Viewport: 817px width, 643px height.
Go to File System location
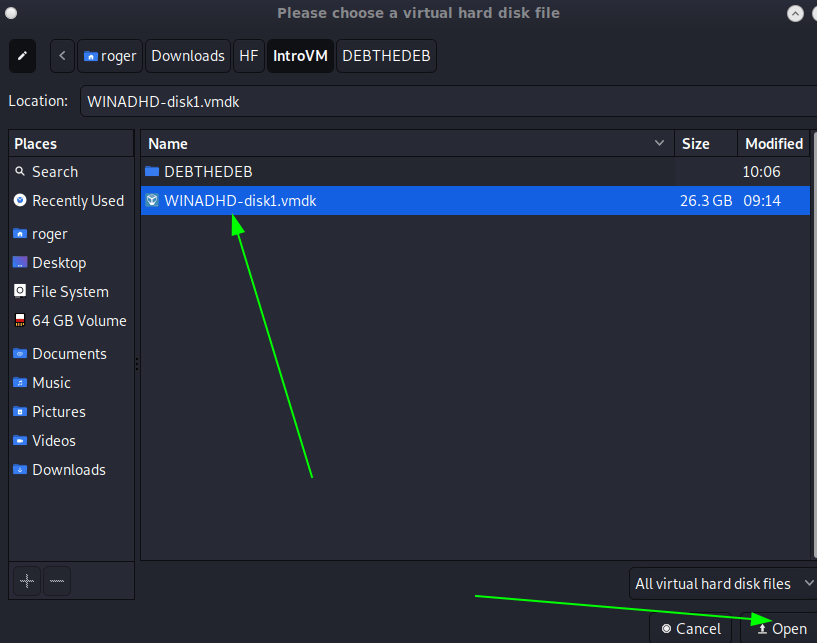click(70, 292)
